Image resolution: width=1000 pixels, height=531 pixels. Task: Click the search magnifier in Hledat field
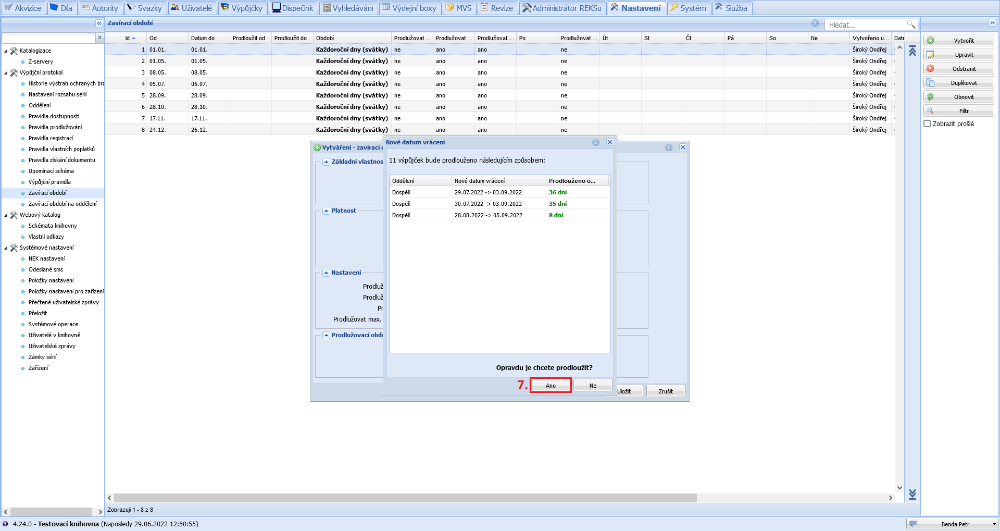coord(910,23)
